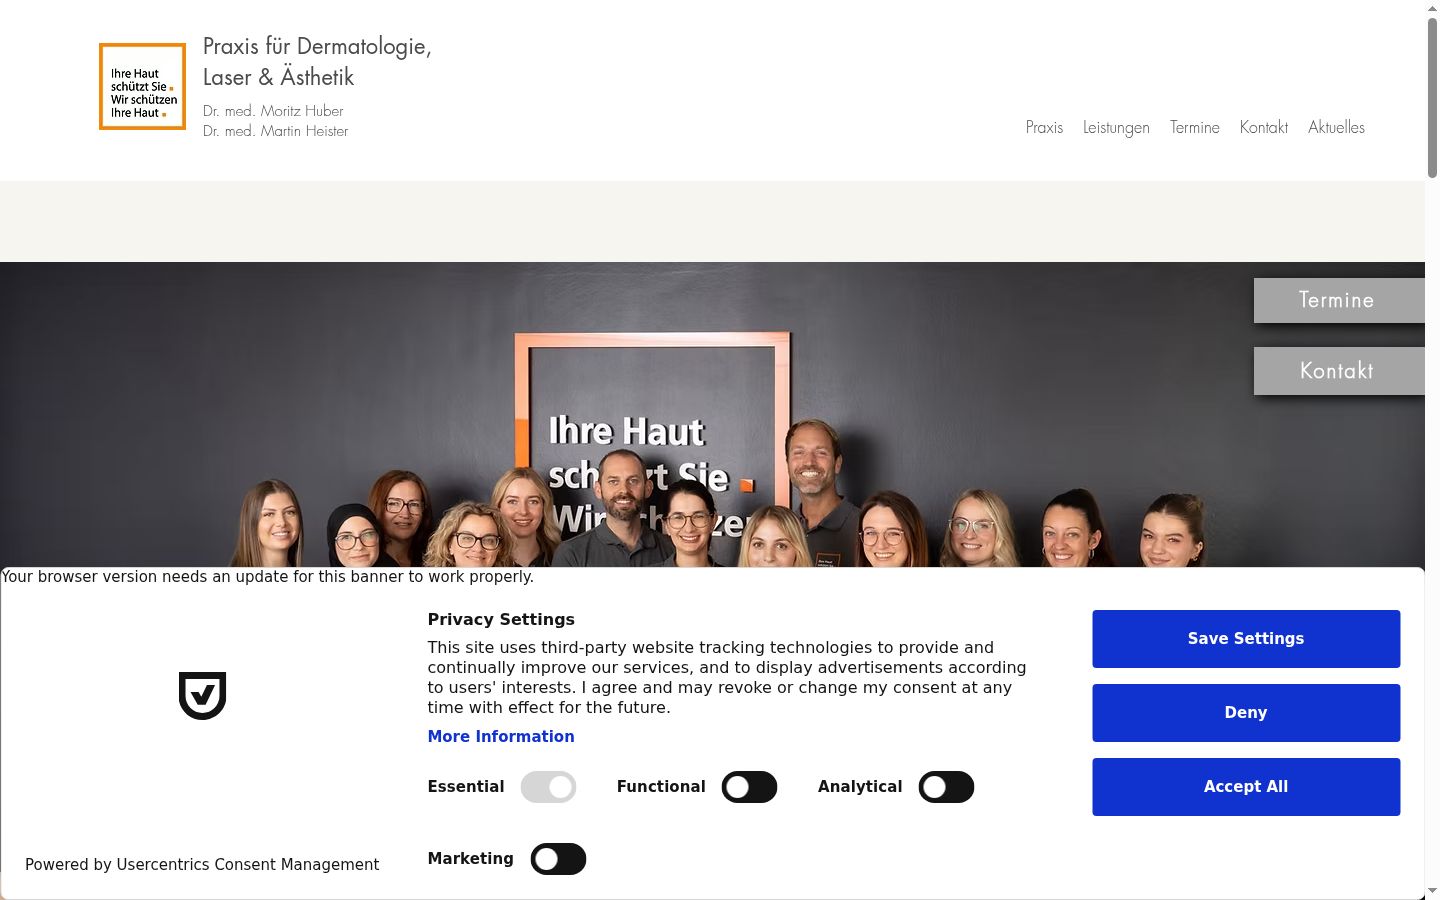This screenshot has height=900, width=1440.
Task: Click the scrollbar up arrow
Action: (1432, 8)
